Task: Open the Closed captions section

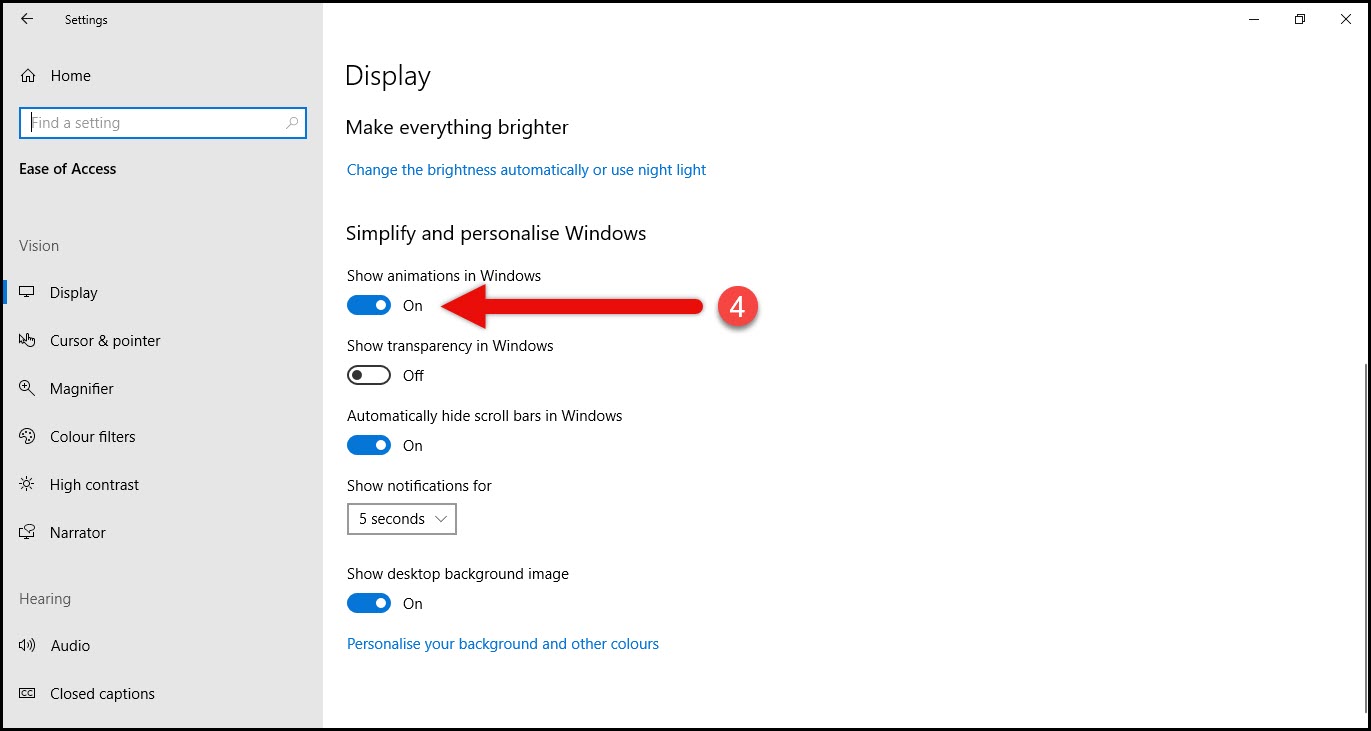Action: click(x=162, y=694)
